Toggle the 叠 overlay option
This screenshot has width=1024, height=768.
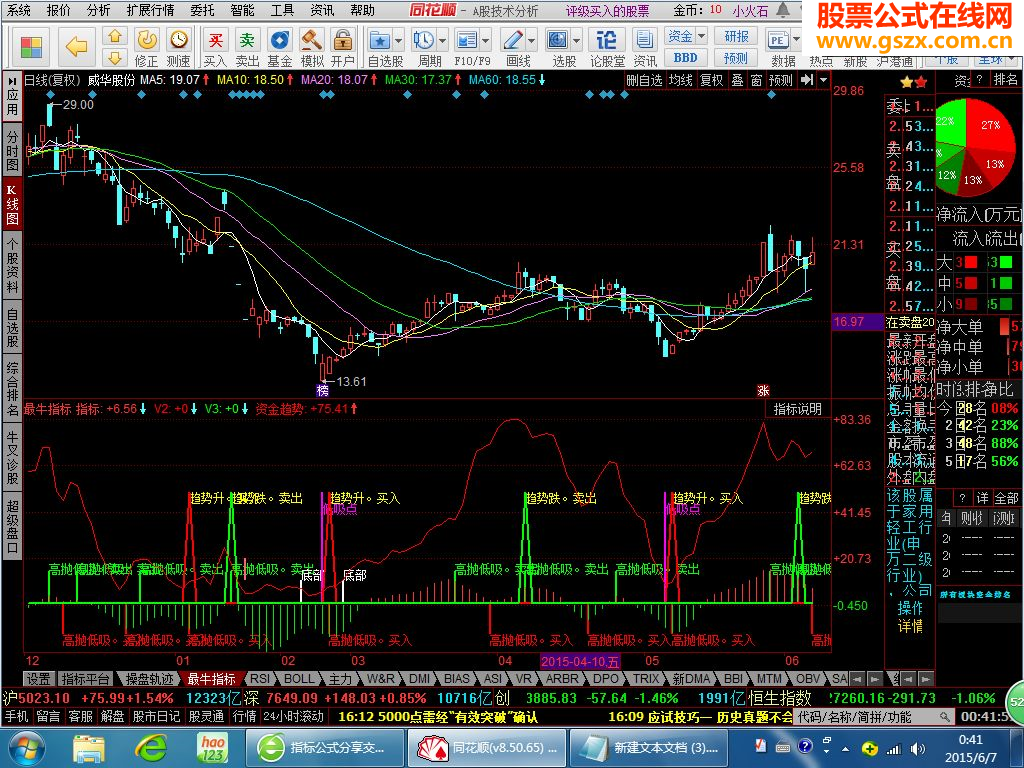point(737,80)
